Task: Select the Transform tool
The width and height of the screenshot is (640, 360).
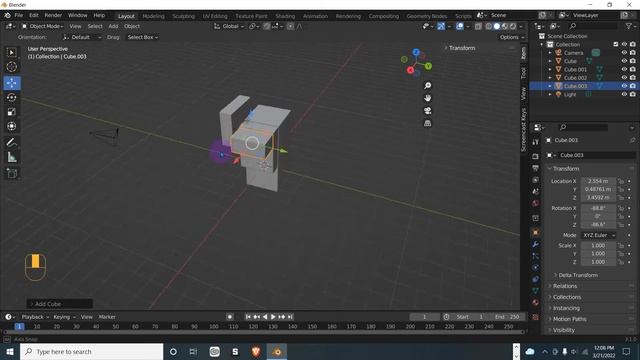Action: tap(11, 126)
